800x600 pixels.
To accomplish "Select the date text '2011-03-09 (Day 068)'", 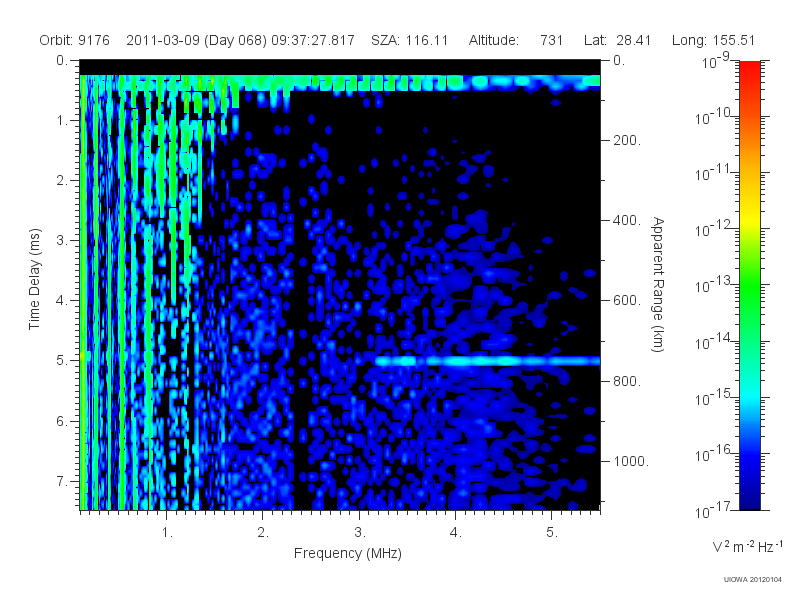I will click(x=196, y=40).
